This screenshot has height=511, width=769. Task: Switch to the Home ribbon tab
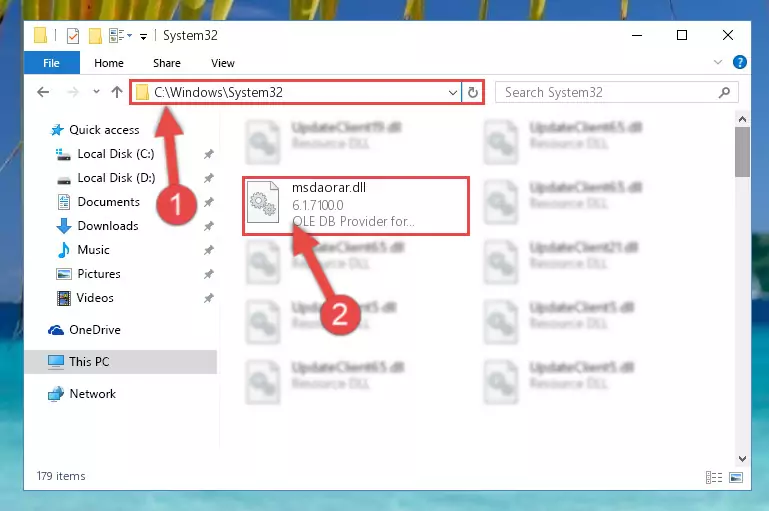coord(109,63)
